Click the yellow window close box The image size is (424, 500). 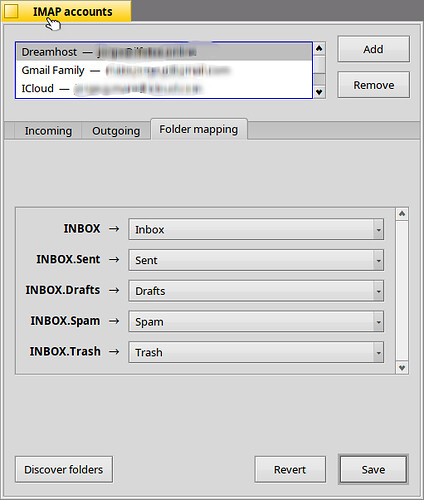[x=11, y=11]
